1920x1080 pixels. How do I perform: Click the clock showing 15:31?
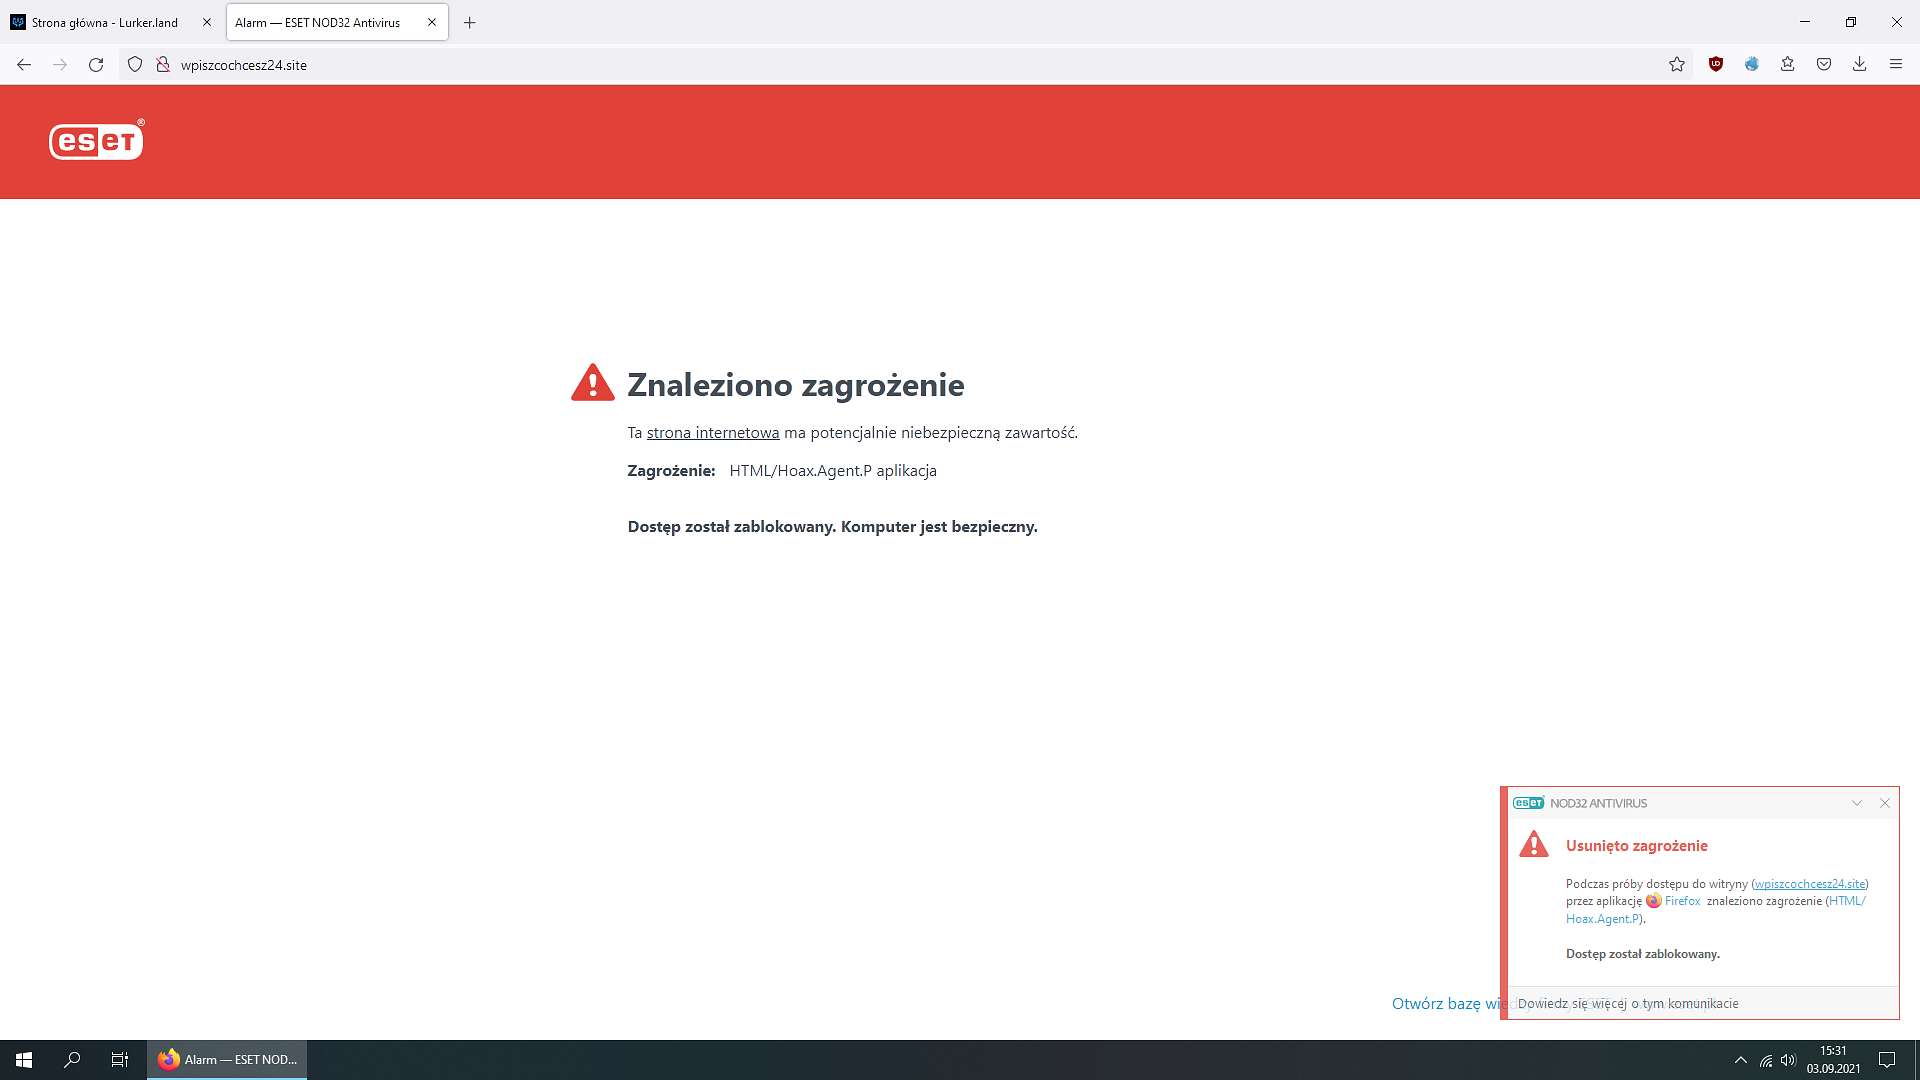point(1833,1060)
